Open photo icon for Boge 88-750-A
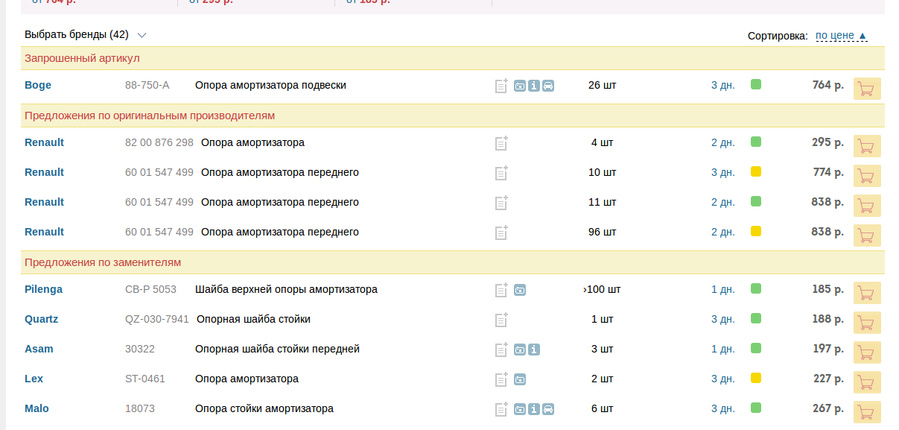This screenshot has height=430, width=899. [x=519, y=86]
